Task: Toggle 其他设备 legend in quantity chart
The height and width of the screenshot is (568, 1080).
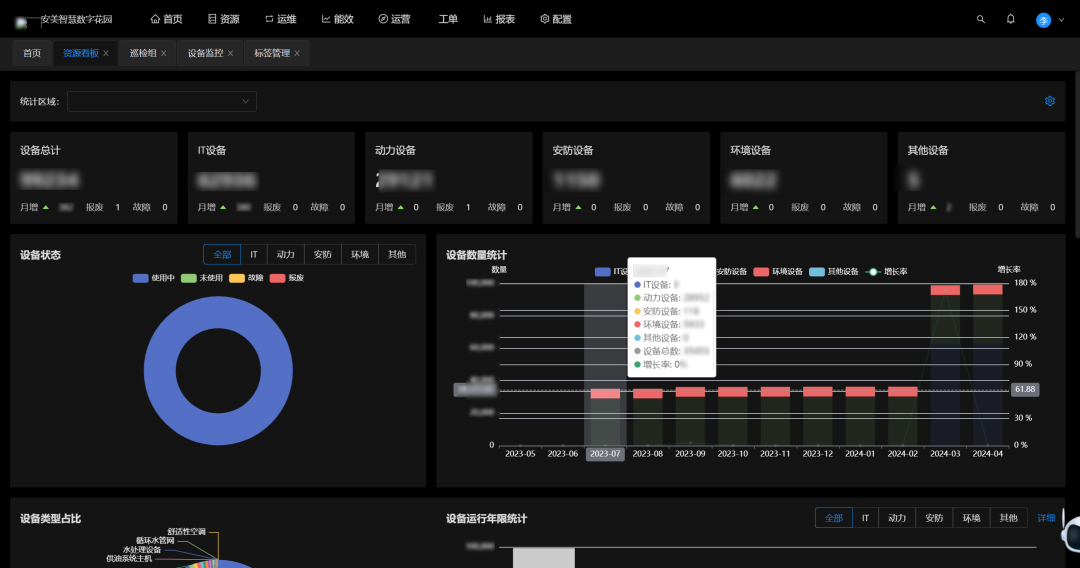Action: point(833,272)
